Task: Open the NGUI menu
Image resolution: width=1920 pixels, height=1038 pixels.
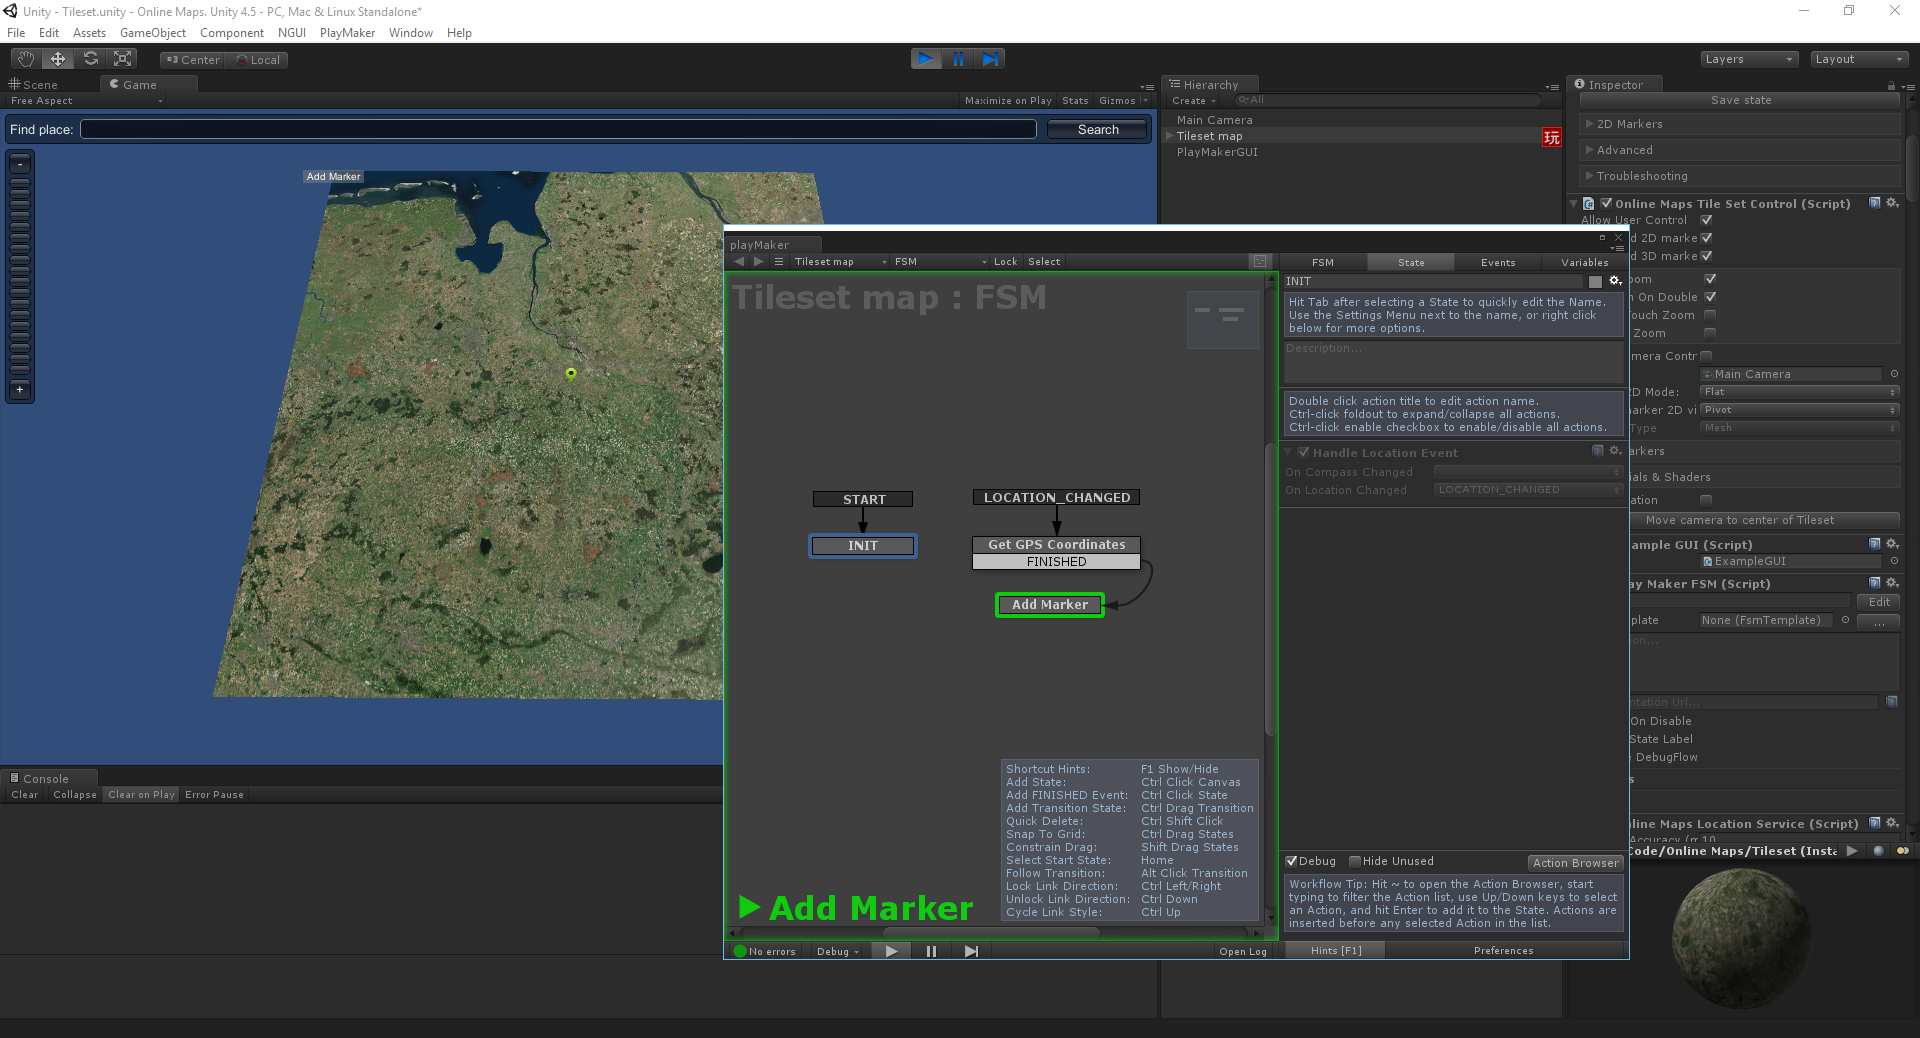Action: [292, 33]
